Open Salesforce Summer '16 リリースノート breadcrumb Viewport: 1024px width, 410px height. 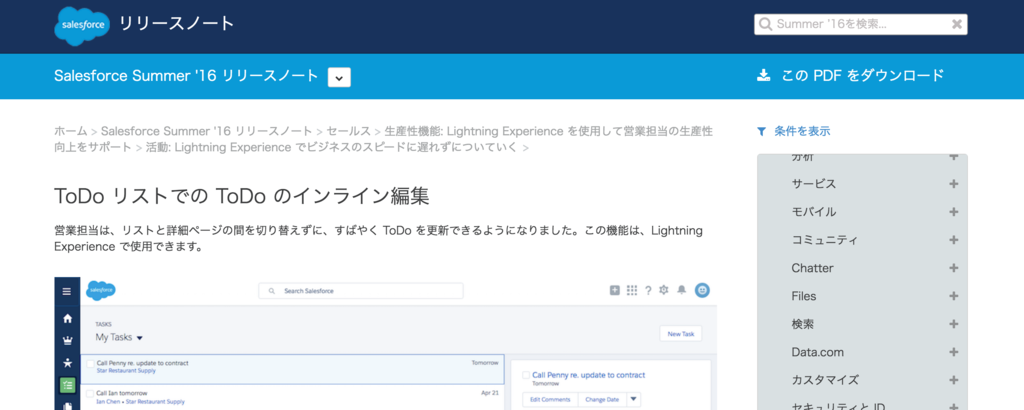206,131
